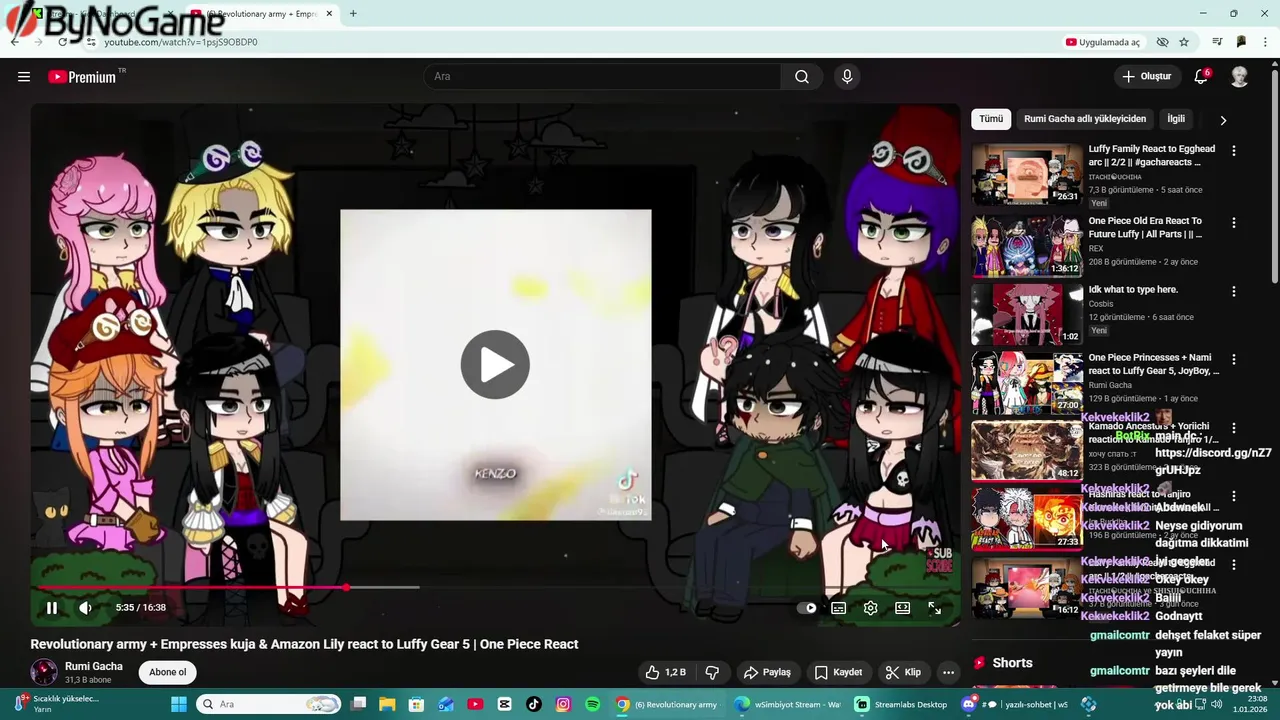Viewport: 1280px width, 720px height.
Task: Click 'Uygulamada aç' open-in-app button
Action: (x=1103, y=42)
